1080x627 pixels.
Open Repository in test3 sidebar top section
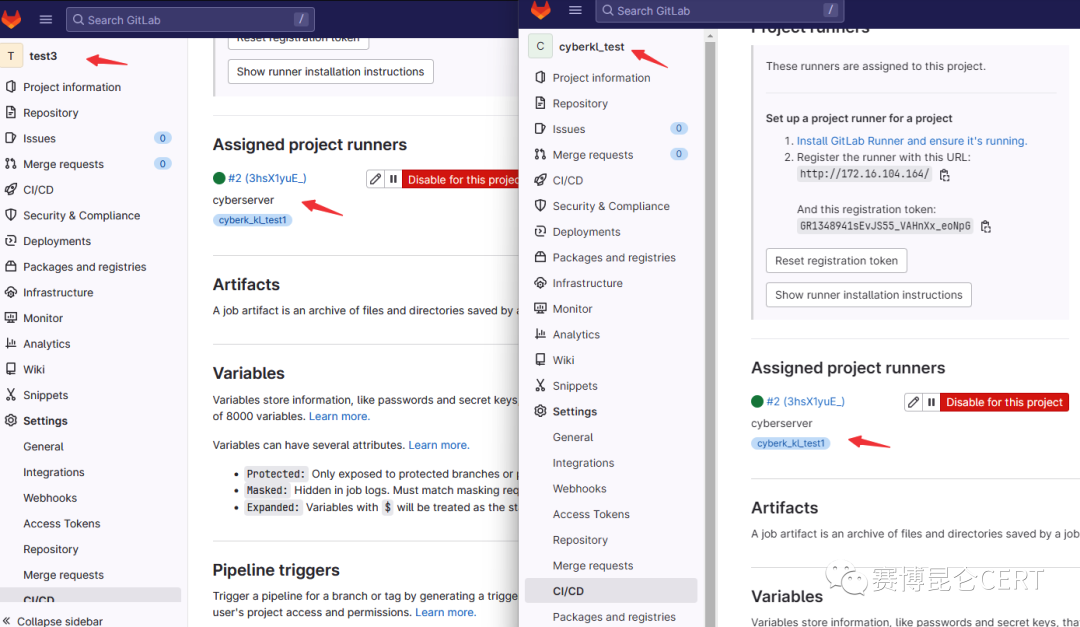[50, 112]
